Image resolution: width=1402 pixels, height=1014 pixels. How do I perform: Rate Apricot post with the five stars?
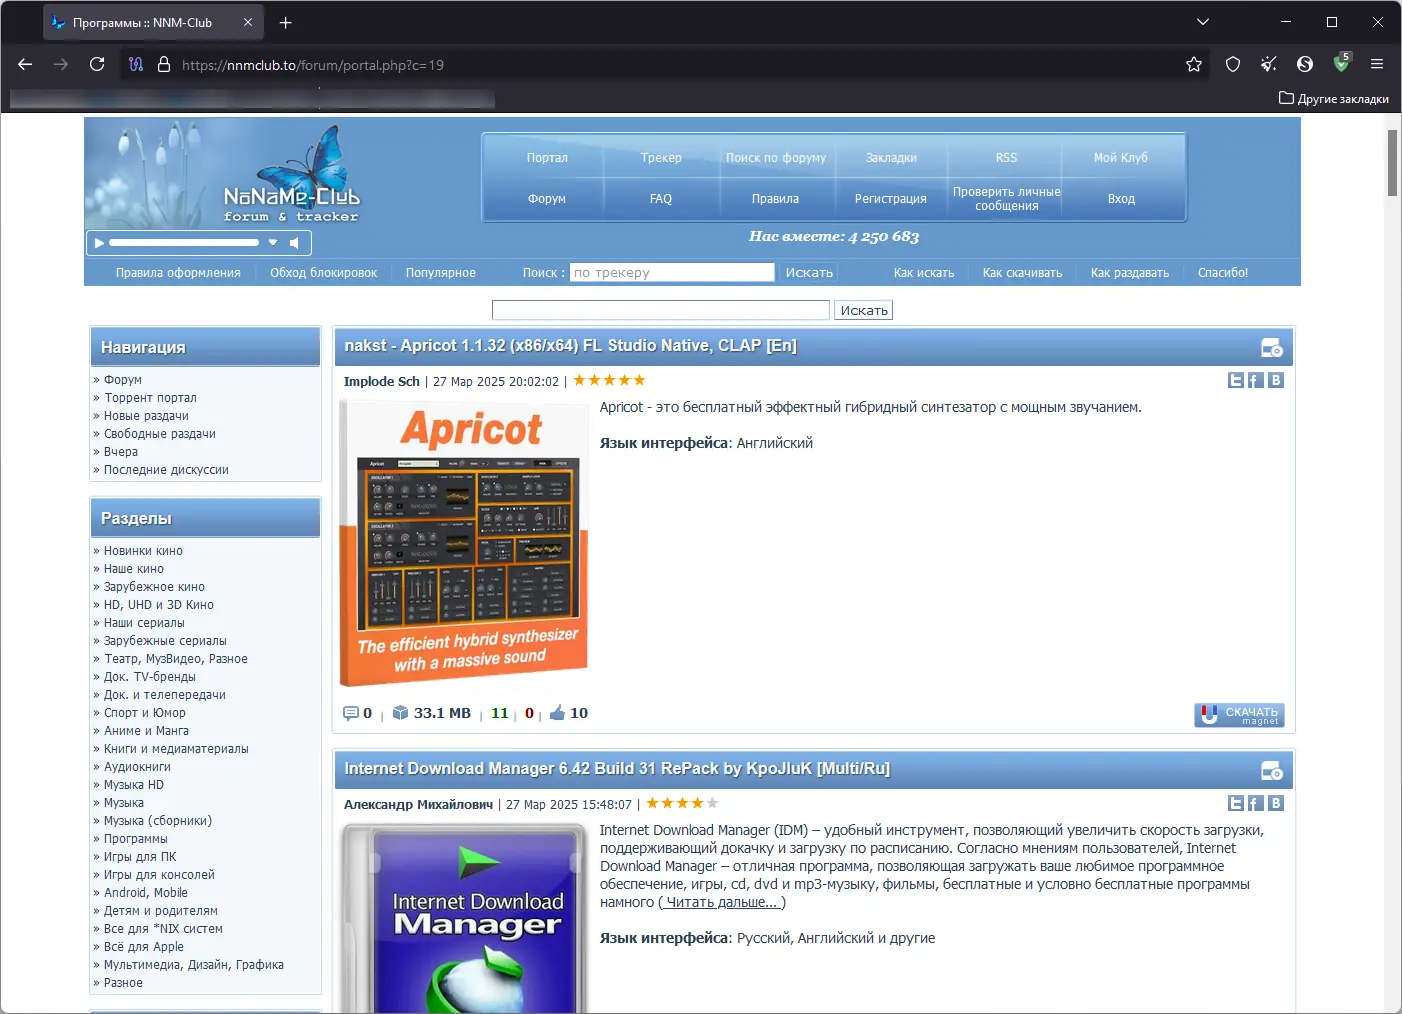[x=610, y=380]
